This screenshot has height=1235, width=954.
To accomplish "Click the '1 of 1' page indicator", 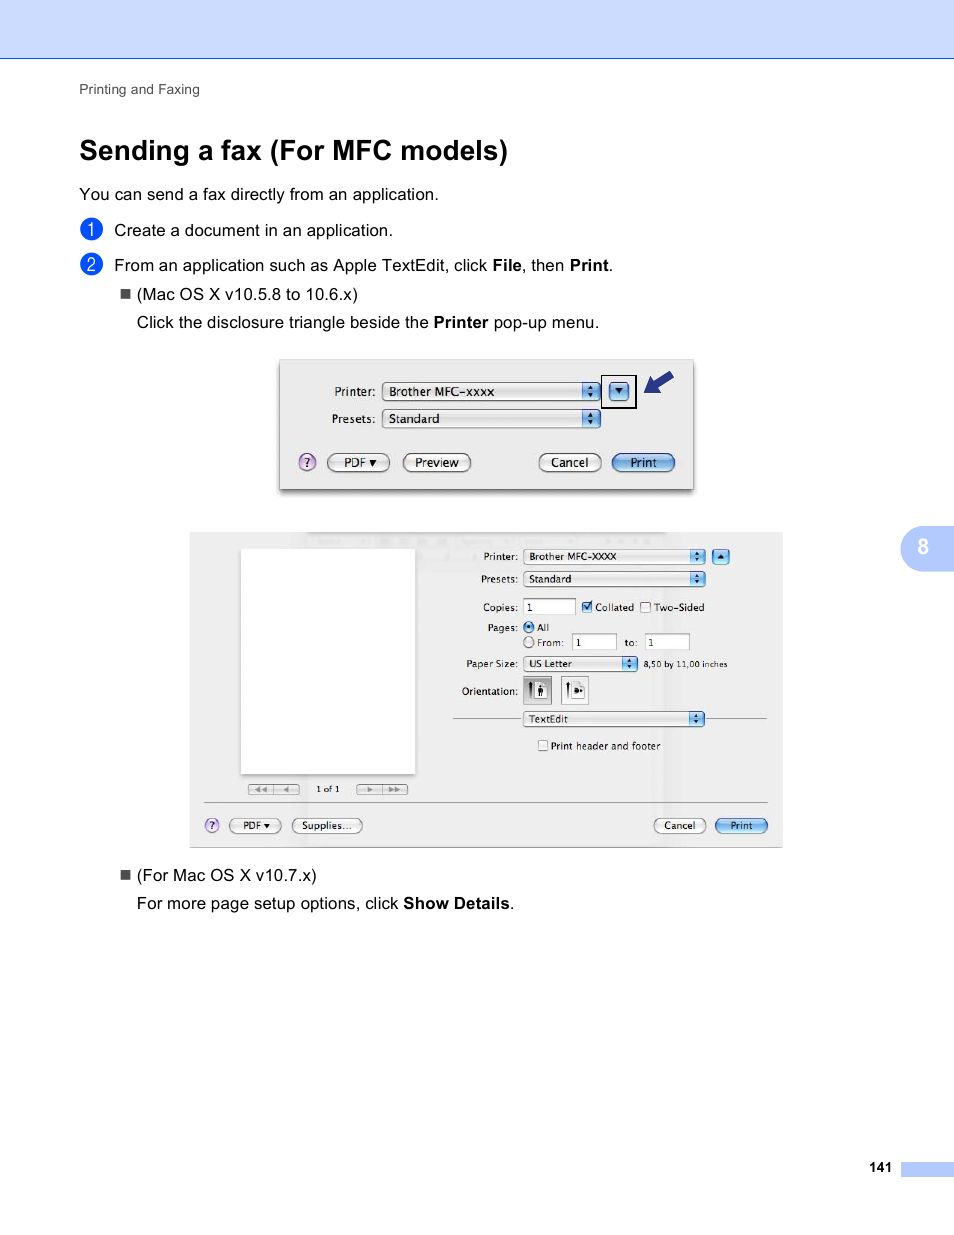I will pos(328,789).
